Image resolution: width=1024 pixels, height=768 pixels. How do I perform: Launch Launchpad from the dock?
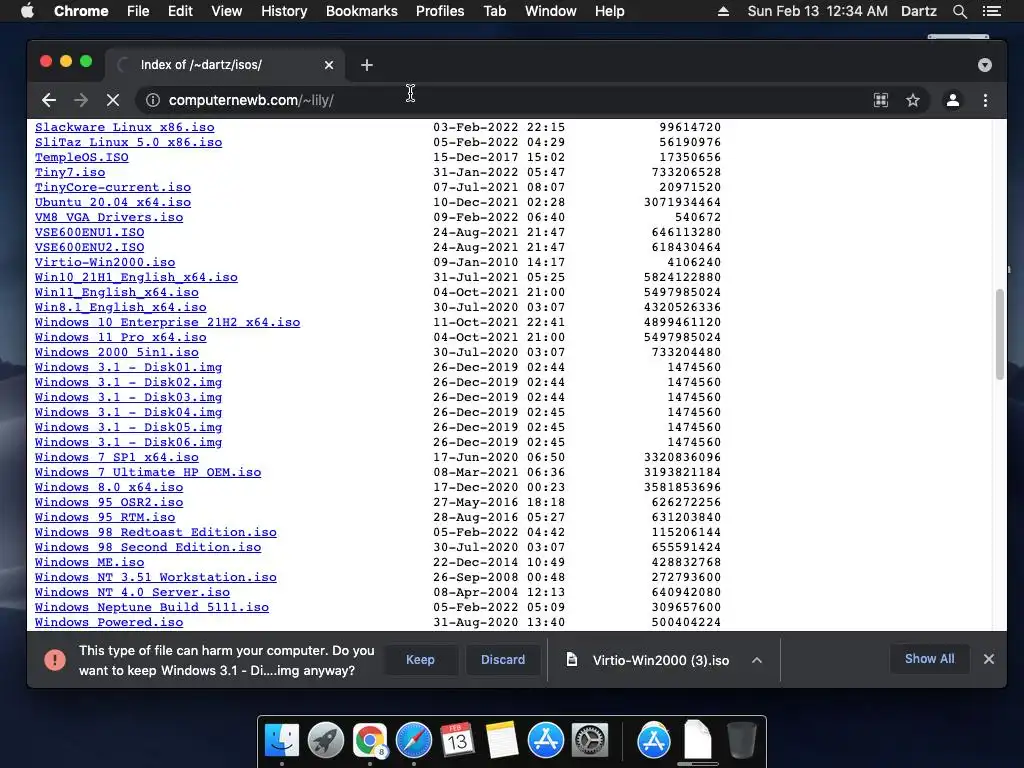pos(326,741)
